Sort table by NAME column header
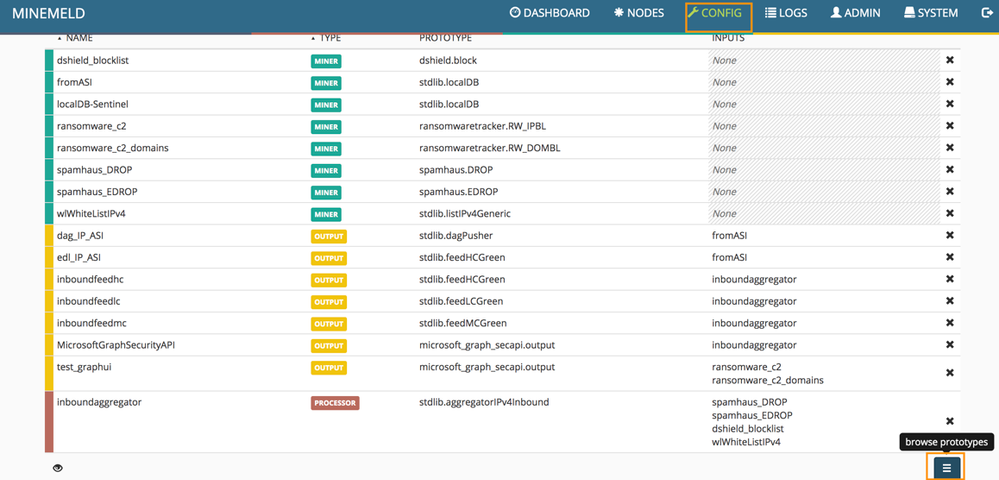Image resolution: width=999 pixels, height=480 pixels. click(78, 37)
